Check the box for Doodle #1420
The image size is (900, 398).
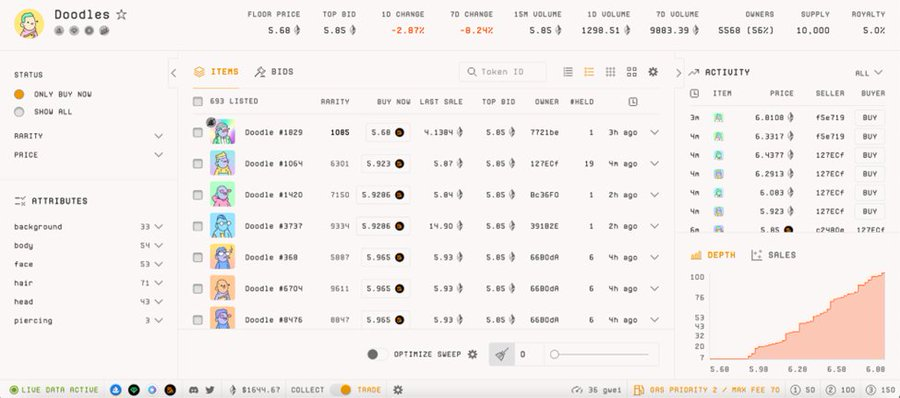pyautogui.click(x=198, y=195)
